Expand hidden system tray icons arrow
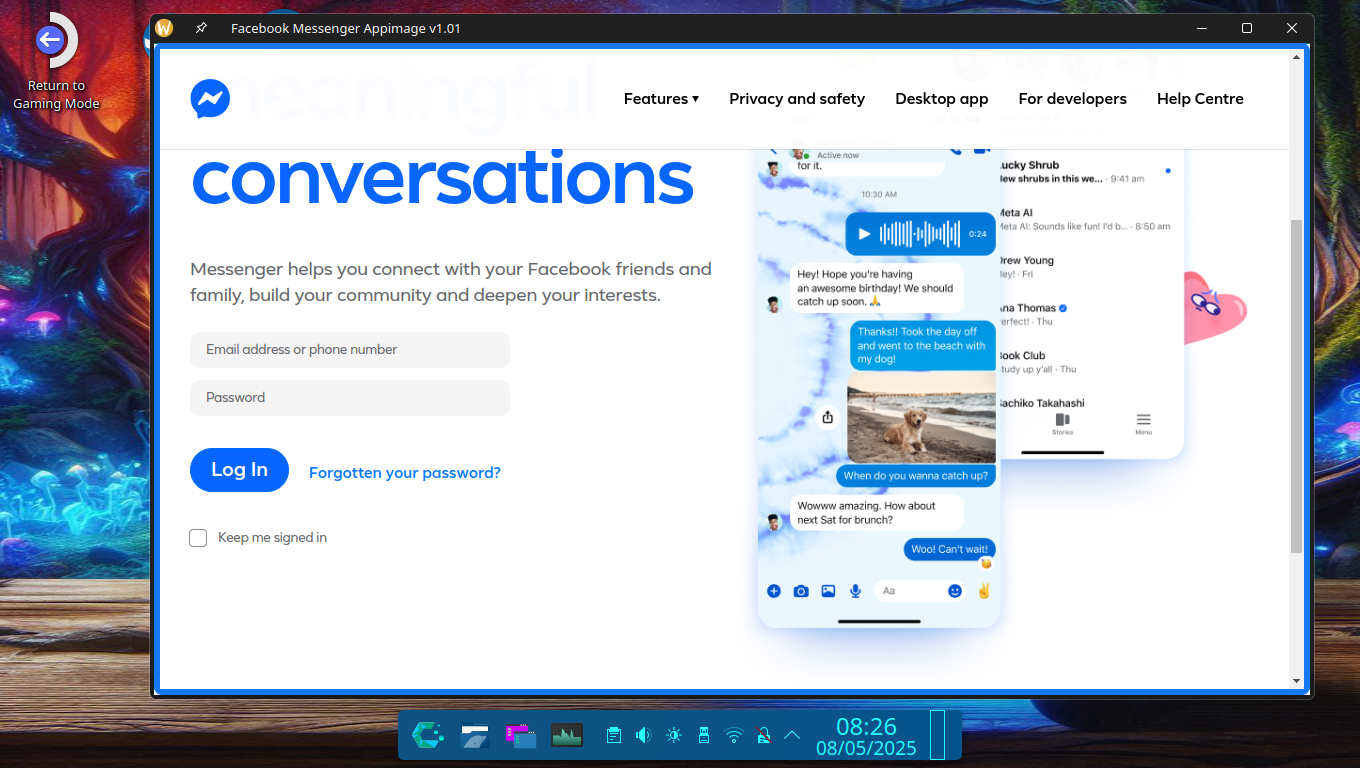1360x768 pixels. coord(792,735)
